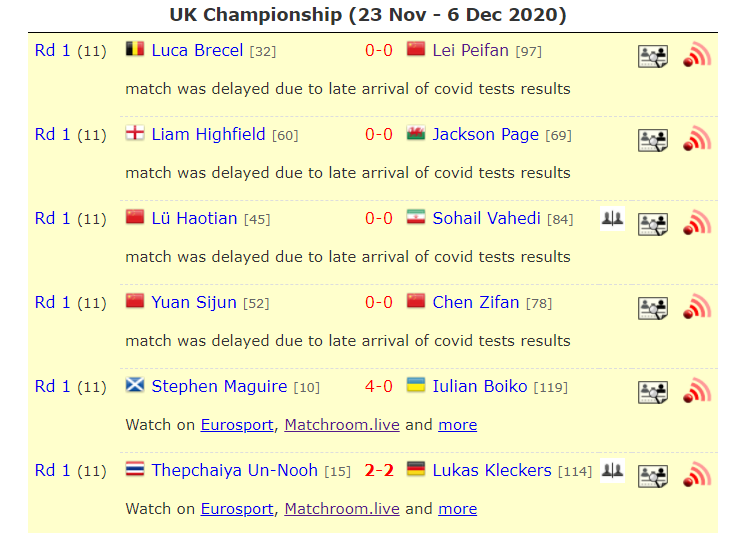Click the 2-2 score of Un-Nooh match

point(379,471)
